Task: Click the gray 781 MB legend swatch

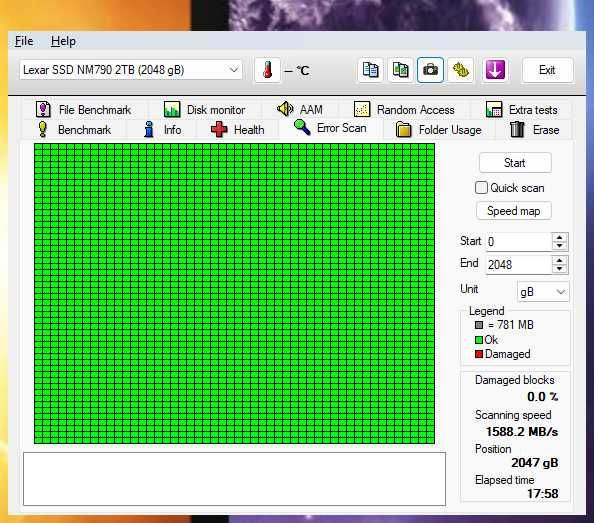Action: [479, 325]
